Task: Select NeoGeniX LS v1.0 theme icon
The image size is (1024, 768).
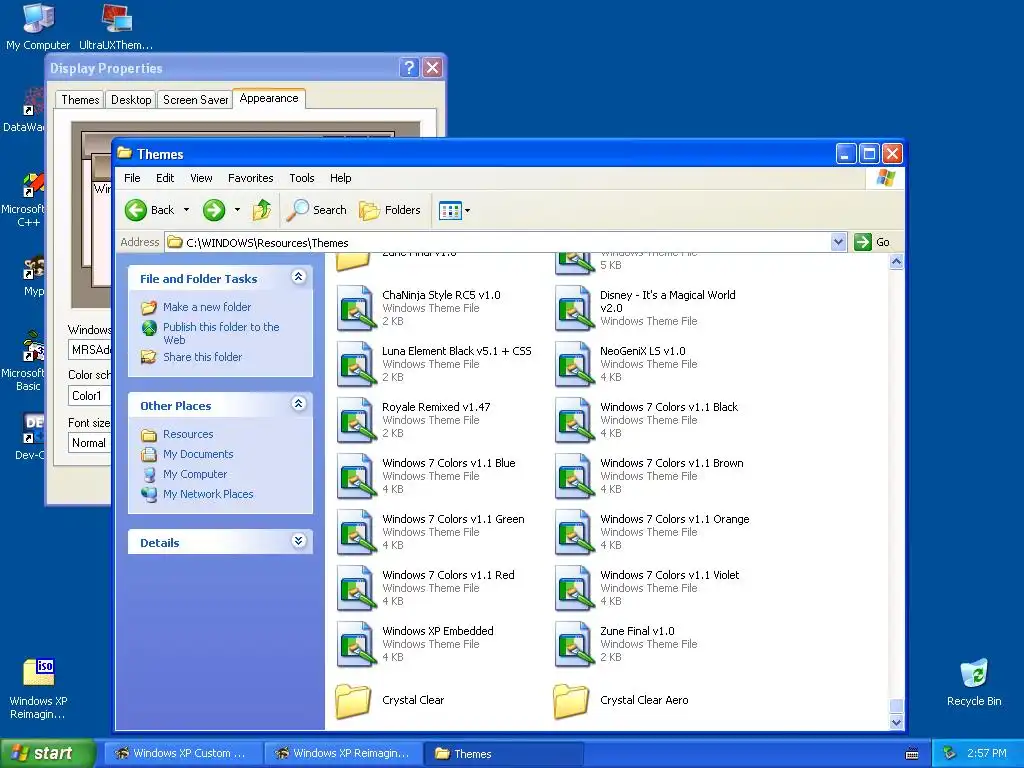Action: (575, 364)
